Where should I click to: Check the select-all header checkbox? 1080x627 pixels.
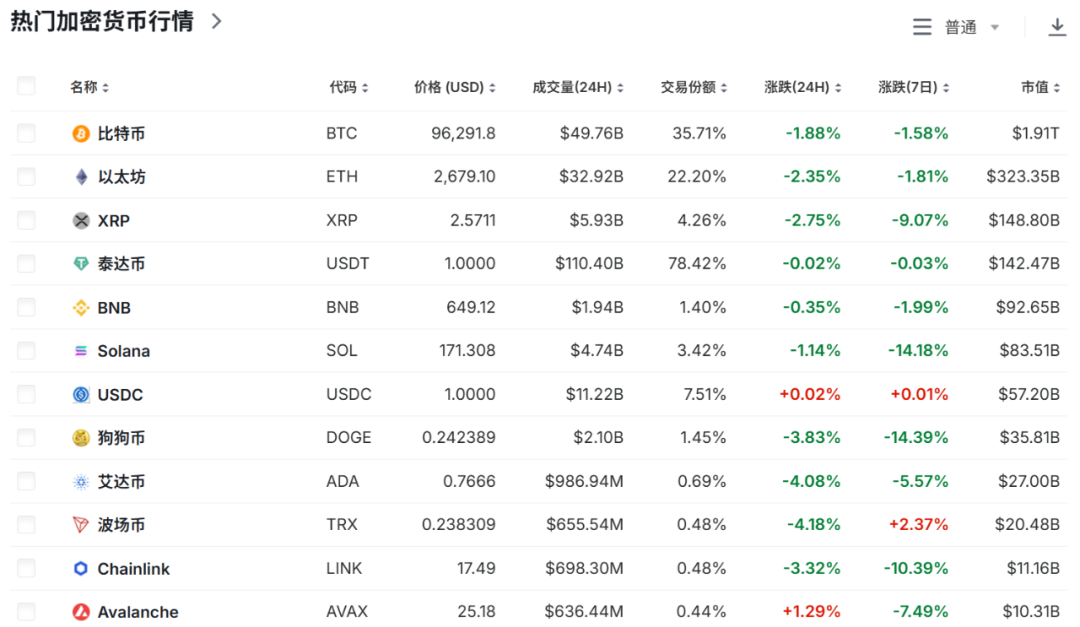26,86
